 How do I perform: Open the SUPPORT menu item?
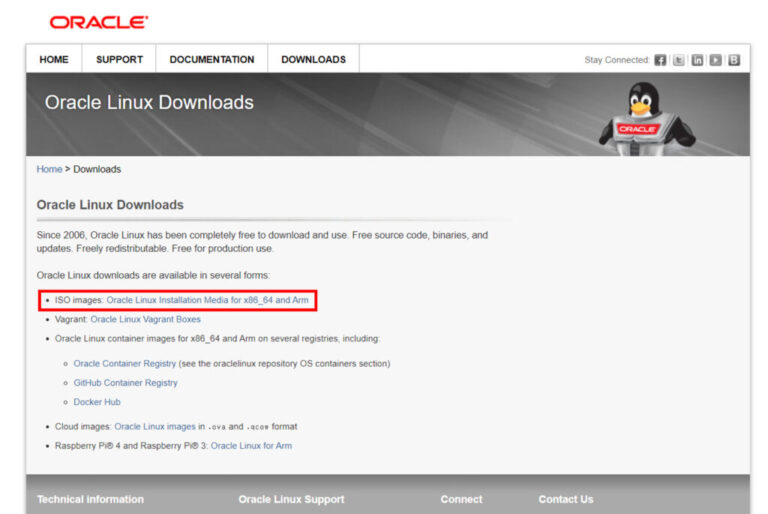[x=119, y=59]
